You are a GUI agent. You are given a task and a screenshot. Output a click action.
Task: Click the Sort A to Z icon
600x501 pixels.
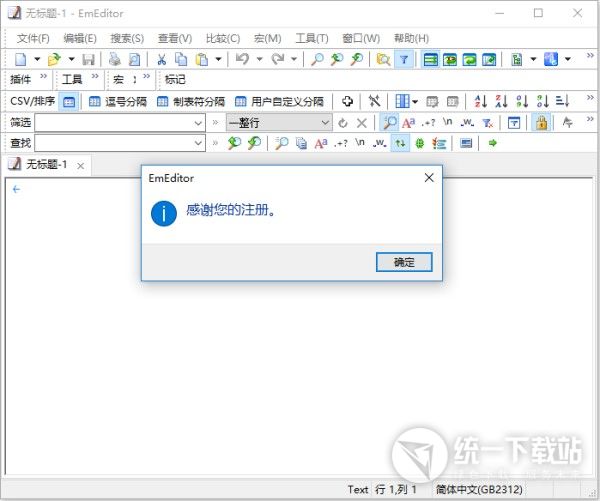(481, 101)
